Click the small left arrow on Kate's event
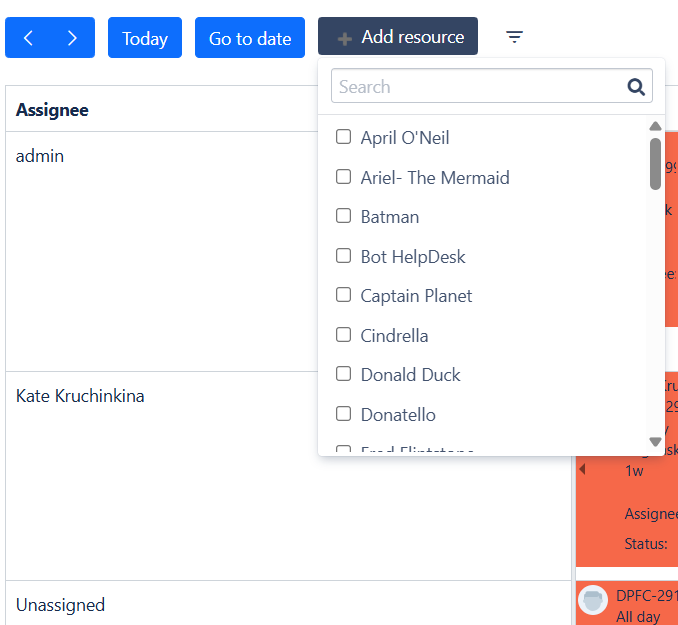This screenshot has width=678, height=625. tap(582, 469)
